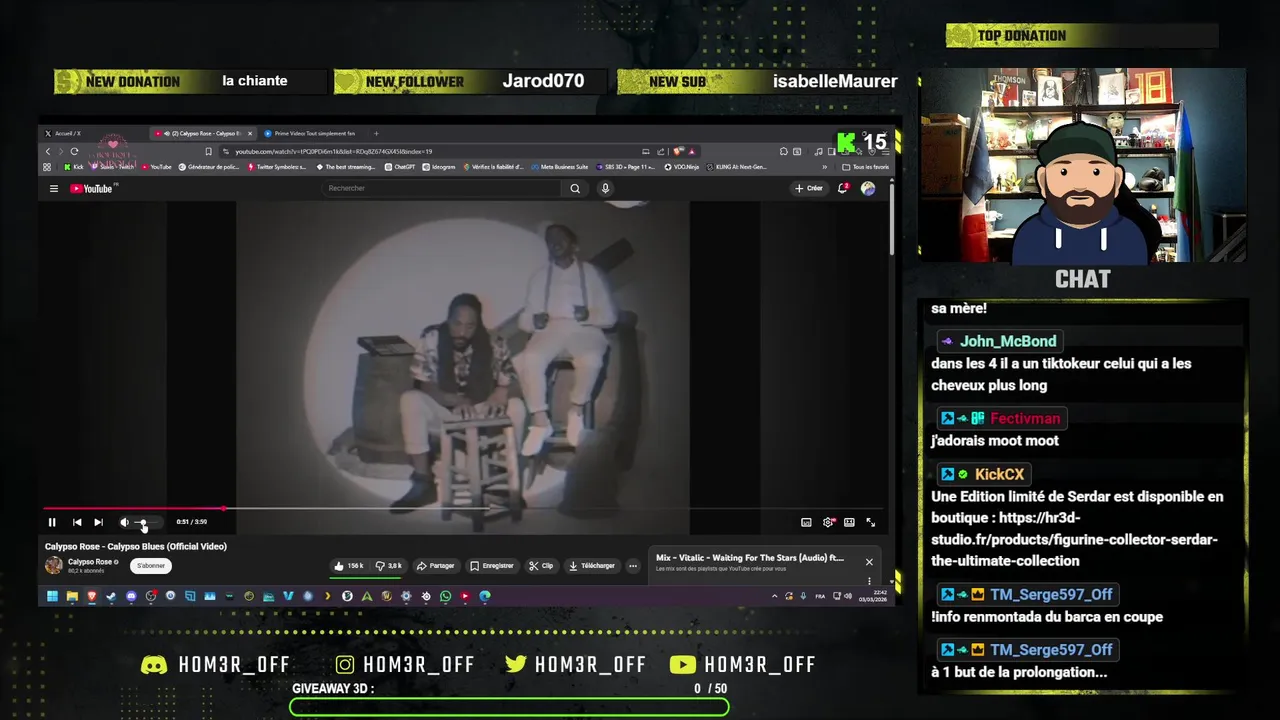Close the Calypso Rose browser tab

point(250,133)
